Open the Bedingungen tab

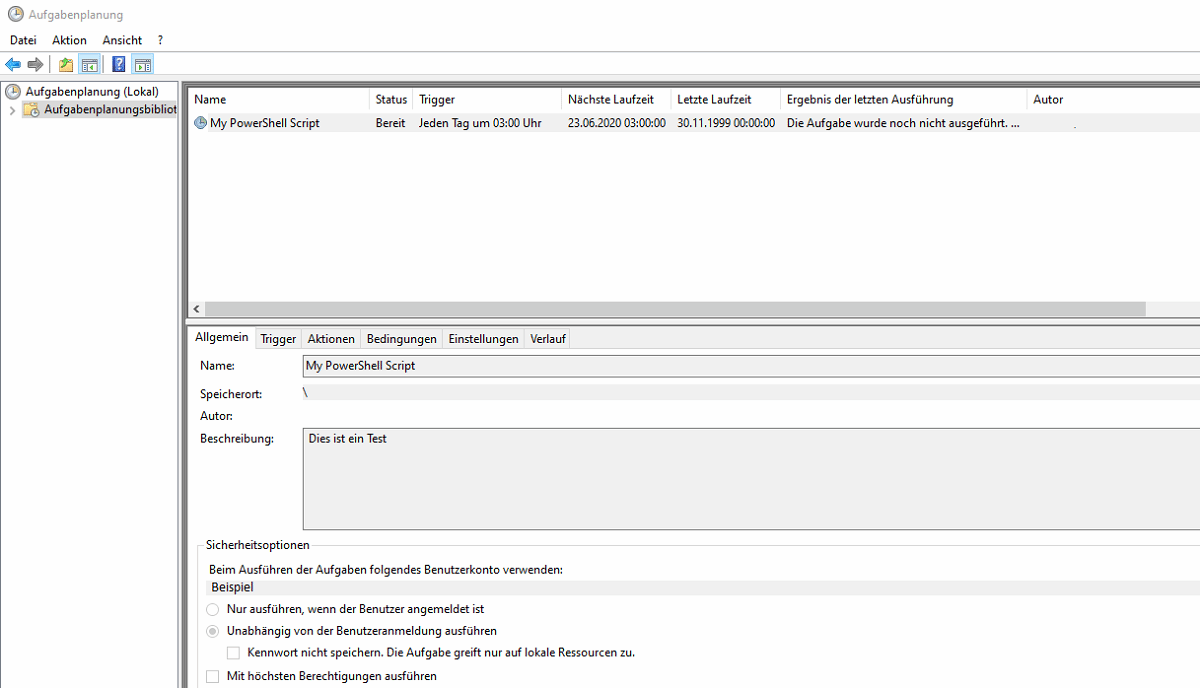point(401,339)
